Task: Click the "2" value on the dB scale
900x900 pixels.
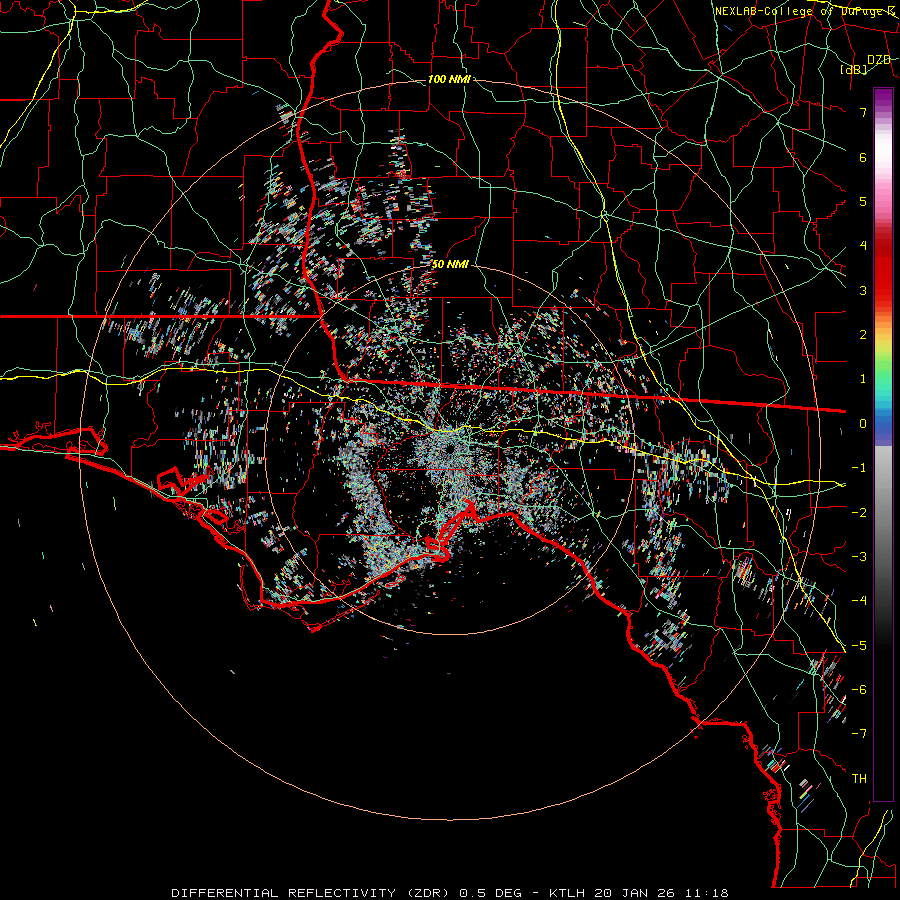Action: point(863,335)
